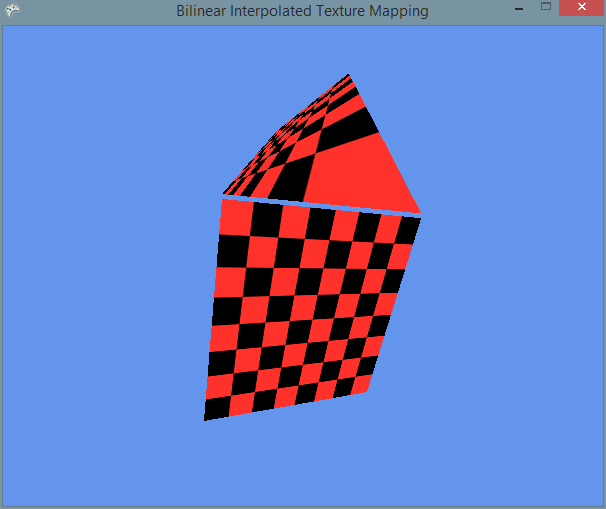Viewport: 606px width, 509px height.
Task: Click the left corner of the upper quad
Action: 226,193
